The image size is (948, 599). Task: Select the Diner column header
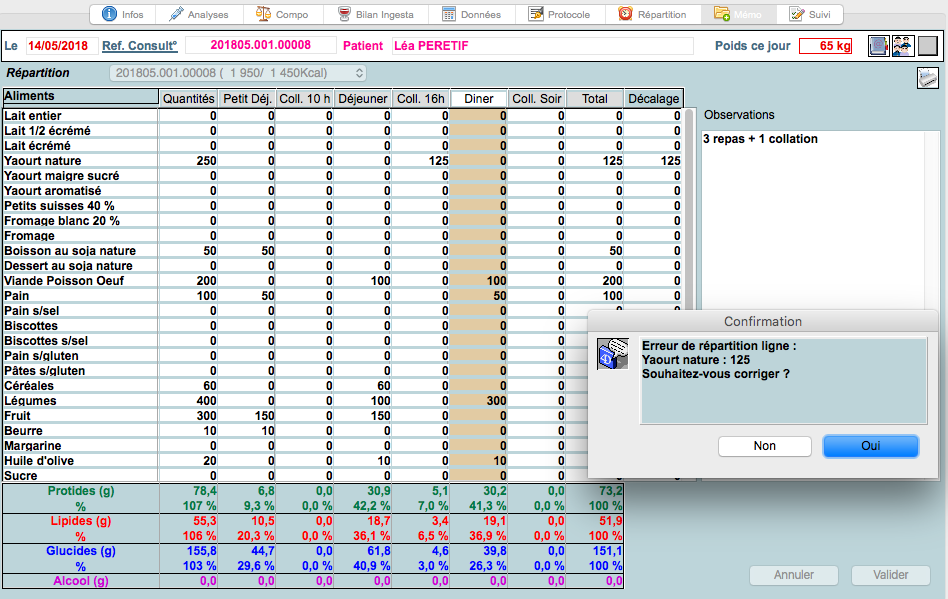click(x=479, y=99)
